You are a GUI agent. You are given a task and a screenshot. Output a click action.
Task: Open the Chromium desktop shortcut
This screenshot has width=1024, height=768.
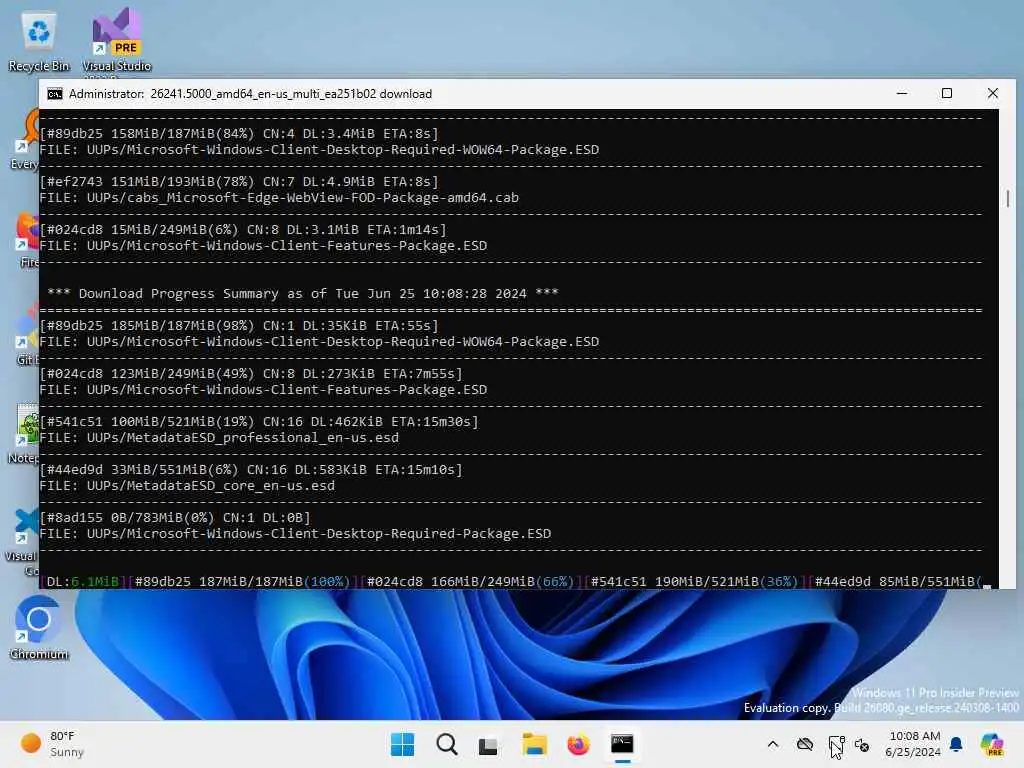39,628
